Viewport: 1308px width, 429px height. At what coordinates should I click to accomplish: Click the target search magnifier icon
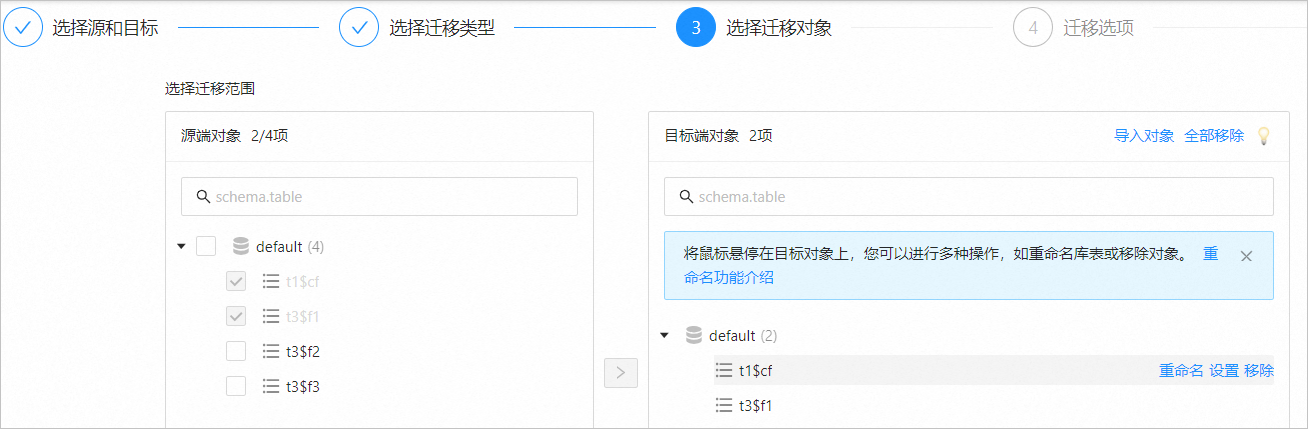686,197
